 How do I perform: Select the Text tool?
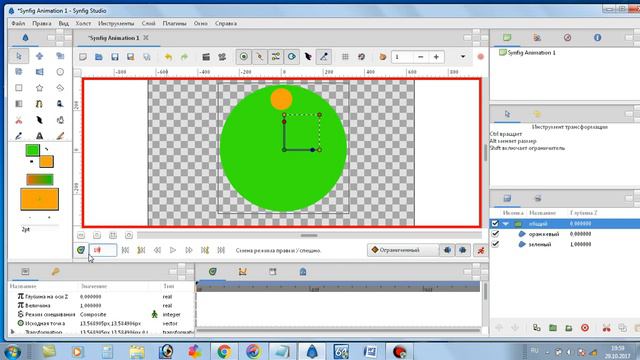40,136
